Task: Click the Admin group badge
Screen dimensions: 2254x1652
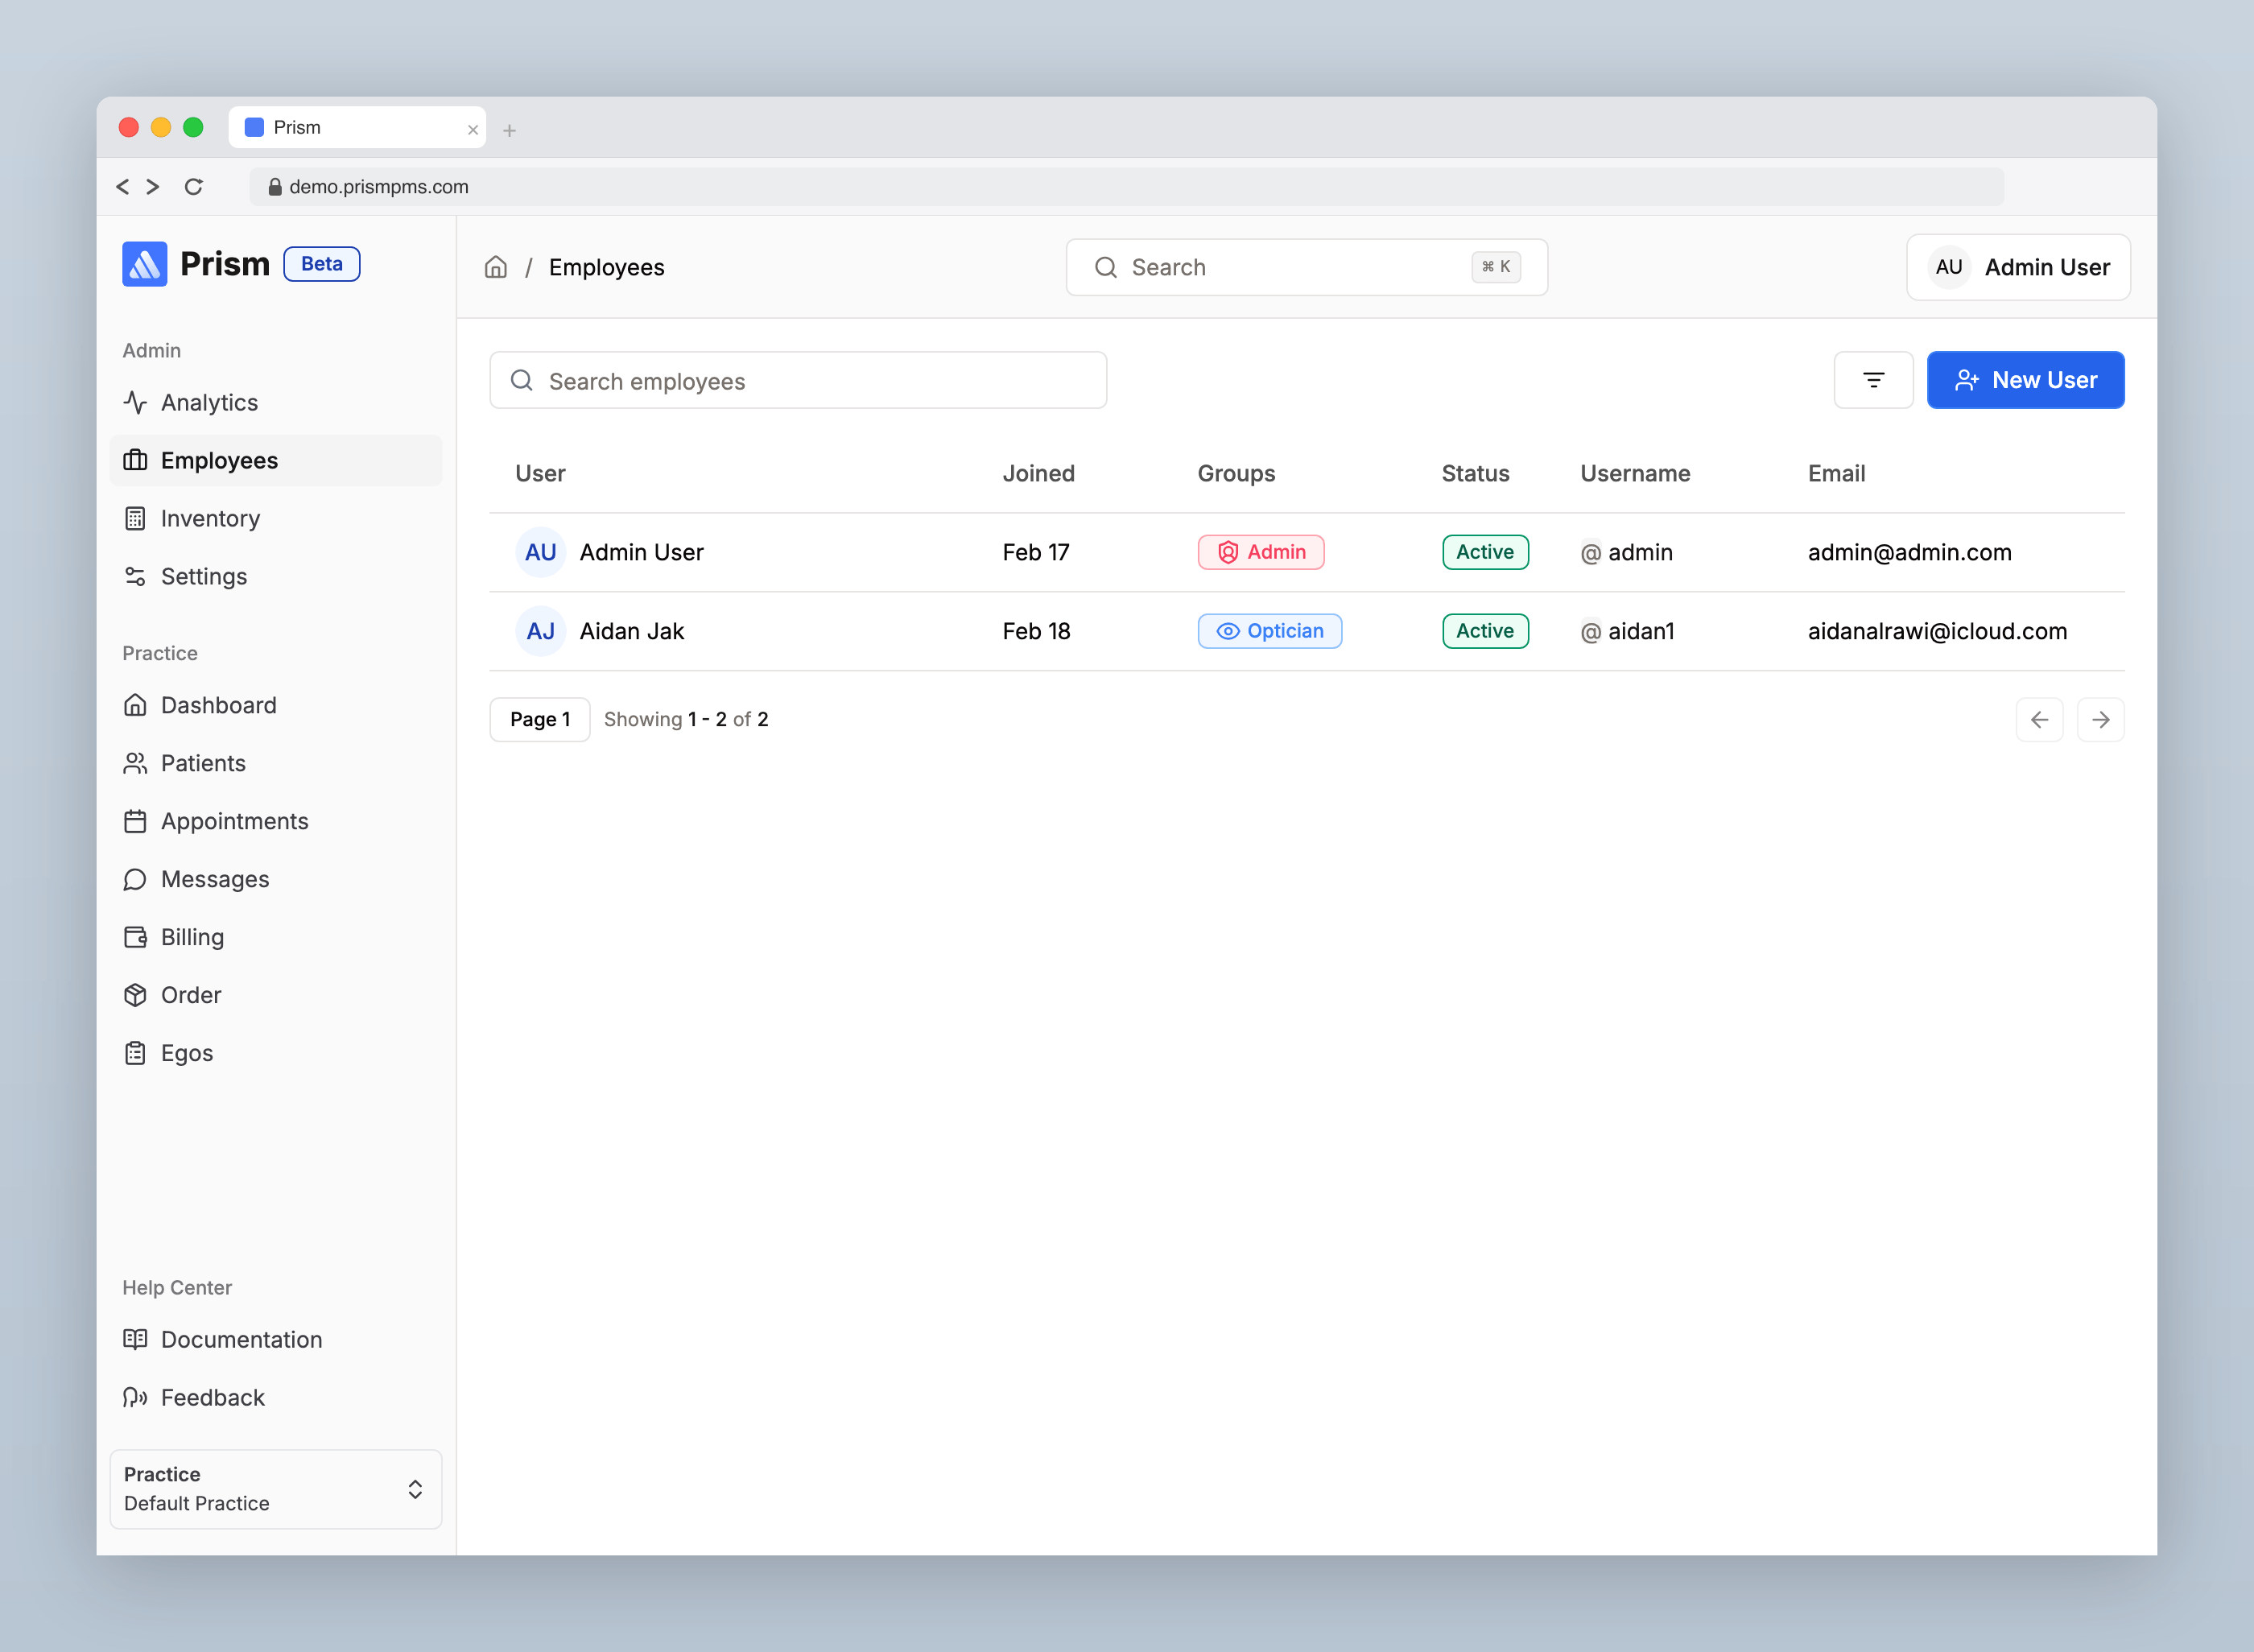Action: pyautogui.click(x=1260, y=552)
